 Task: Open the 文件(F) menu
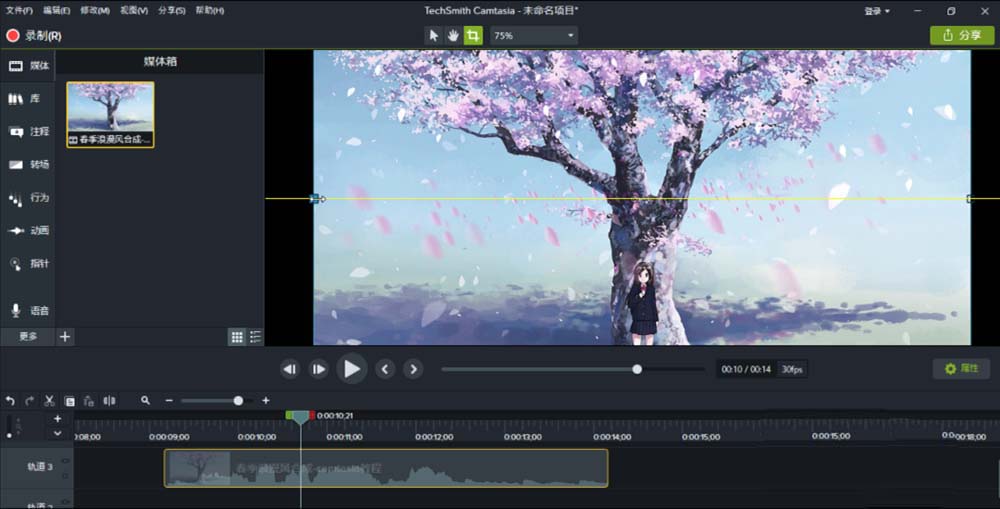coord(19,10)
